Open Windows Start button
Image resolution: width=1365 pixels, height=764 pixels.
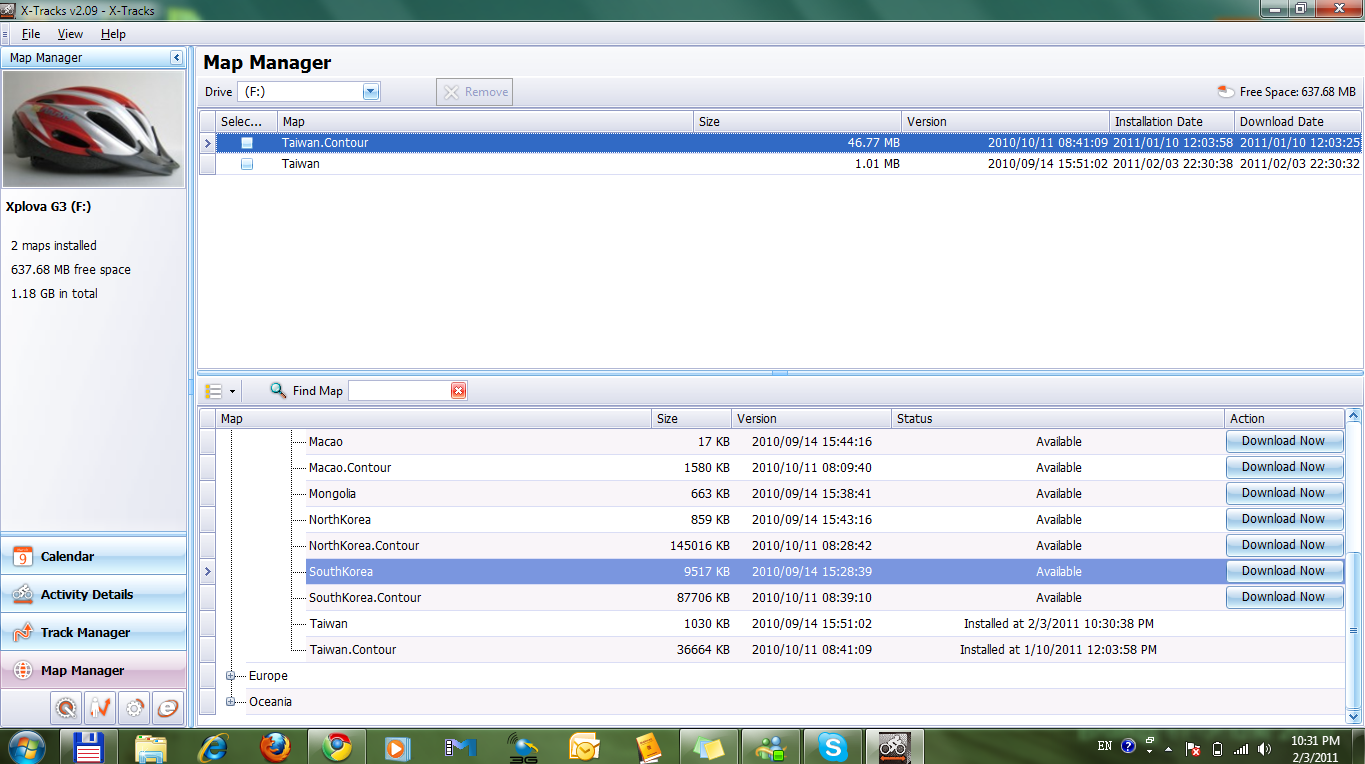(25, 747)
